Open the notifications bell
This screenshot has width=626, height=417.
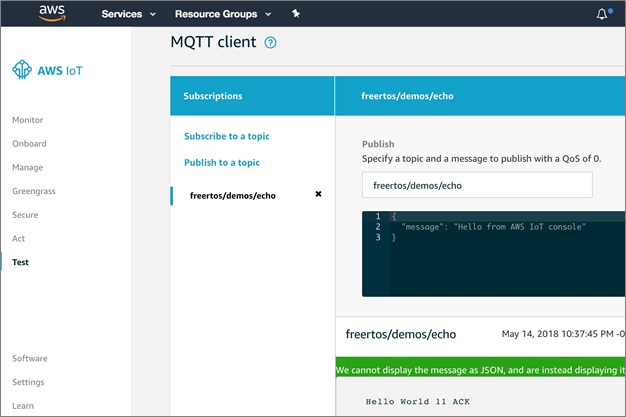[602, 14]
